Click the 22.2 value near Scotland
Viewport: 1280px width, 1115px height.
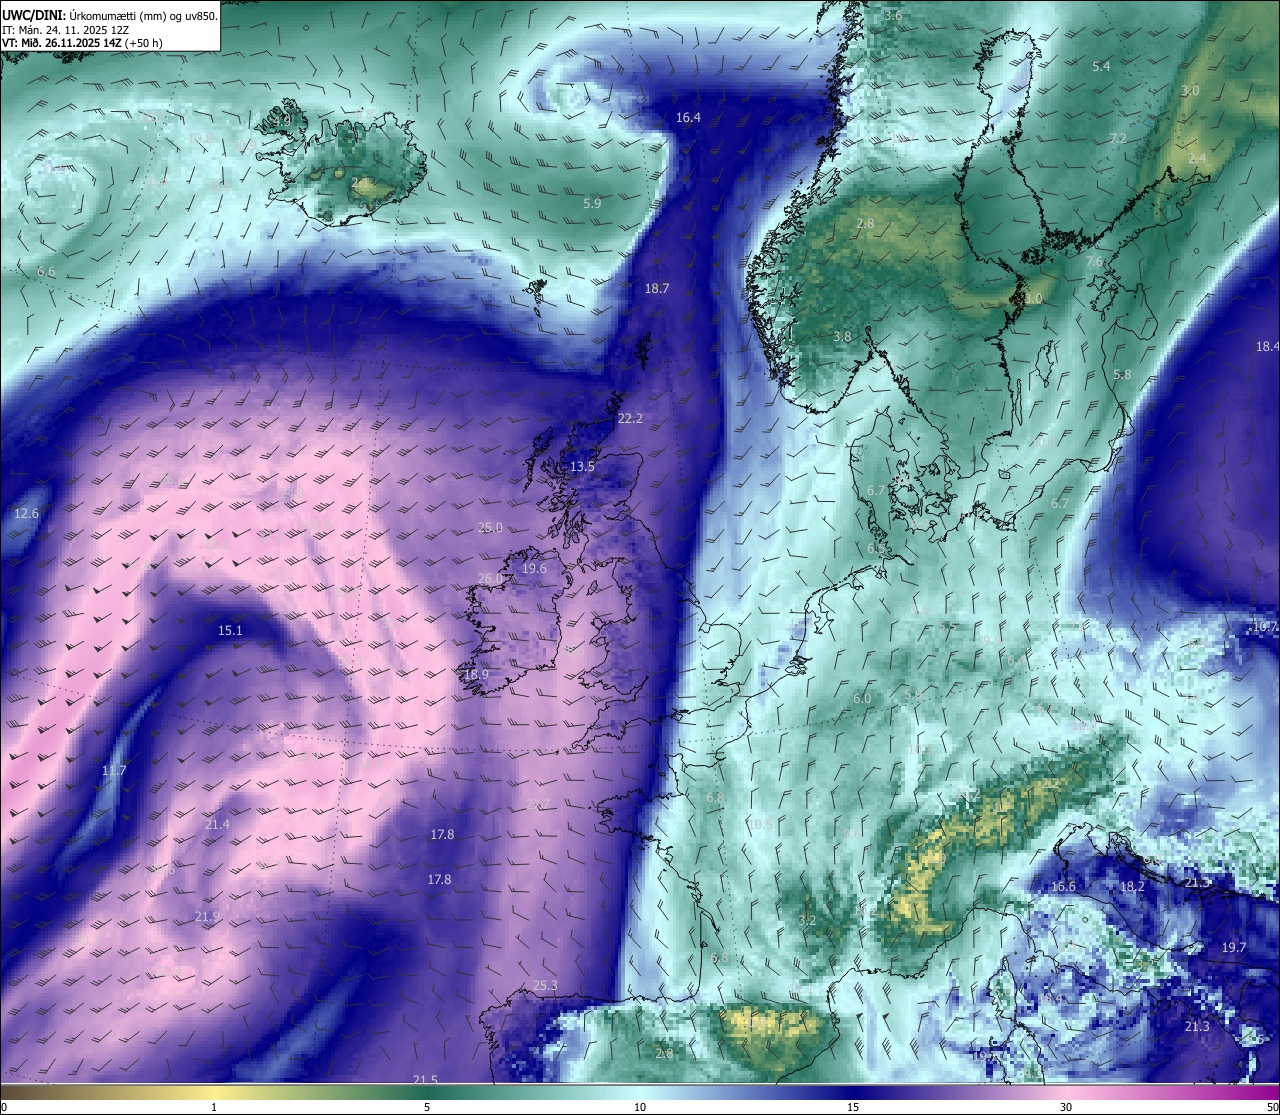point(630,418)
